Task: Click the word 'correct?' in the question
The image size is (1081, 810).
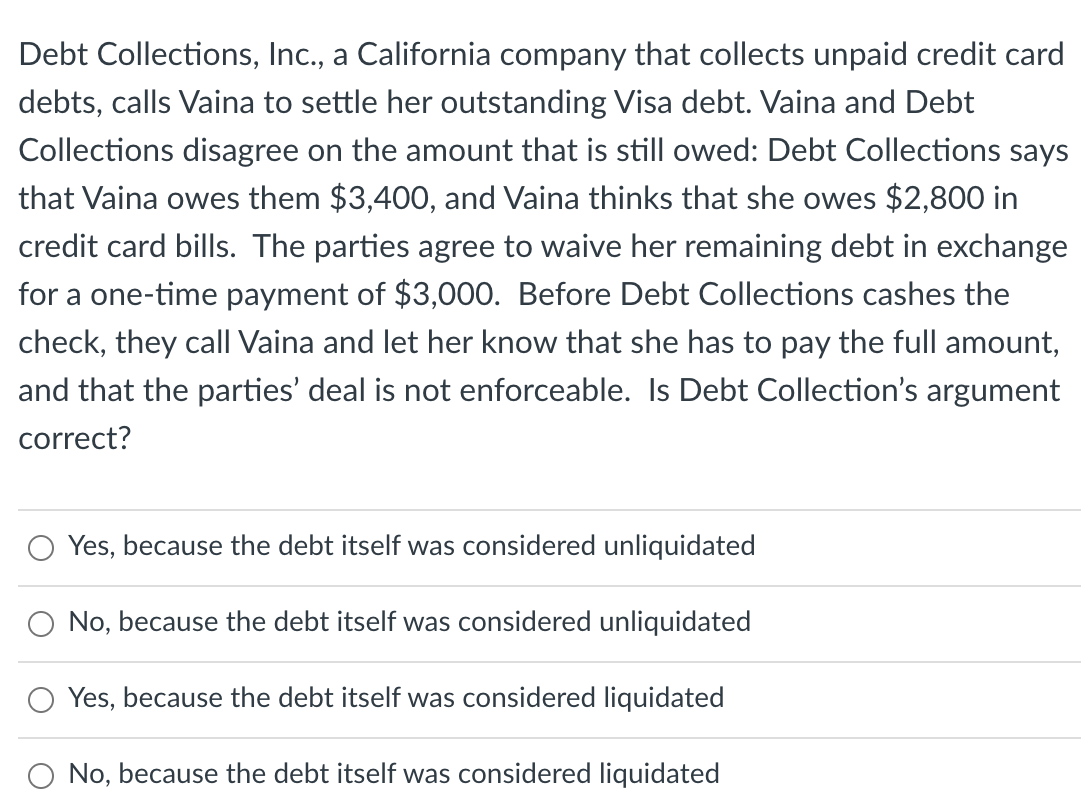Action: (x=73, y=437)
